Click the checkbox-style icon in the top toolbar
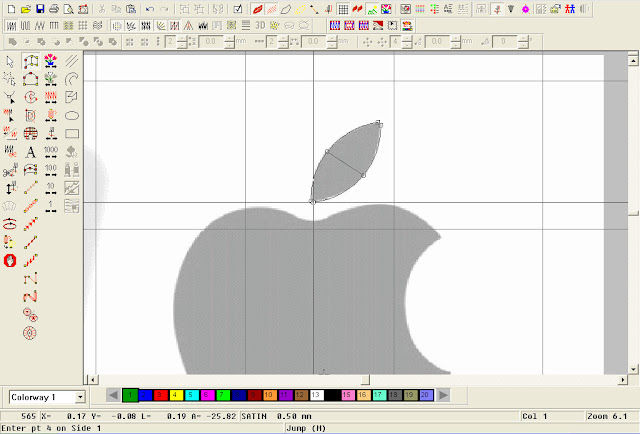The image size is (640, 434). pyautogui.click(x=238, y=9)
